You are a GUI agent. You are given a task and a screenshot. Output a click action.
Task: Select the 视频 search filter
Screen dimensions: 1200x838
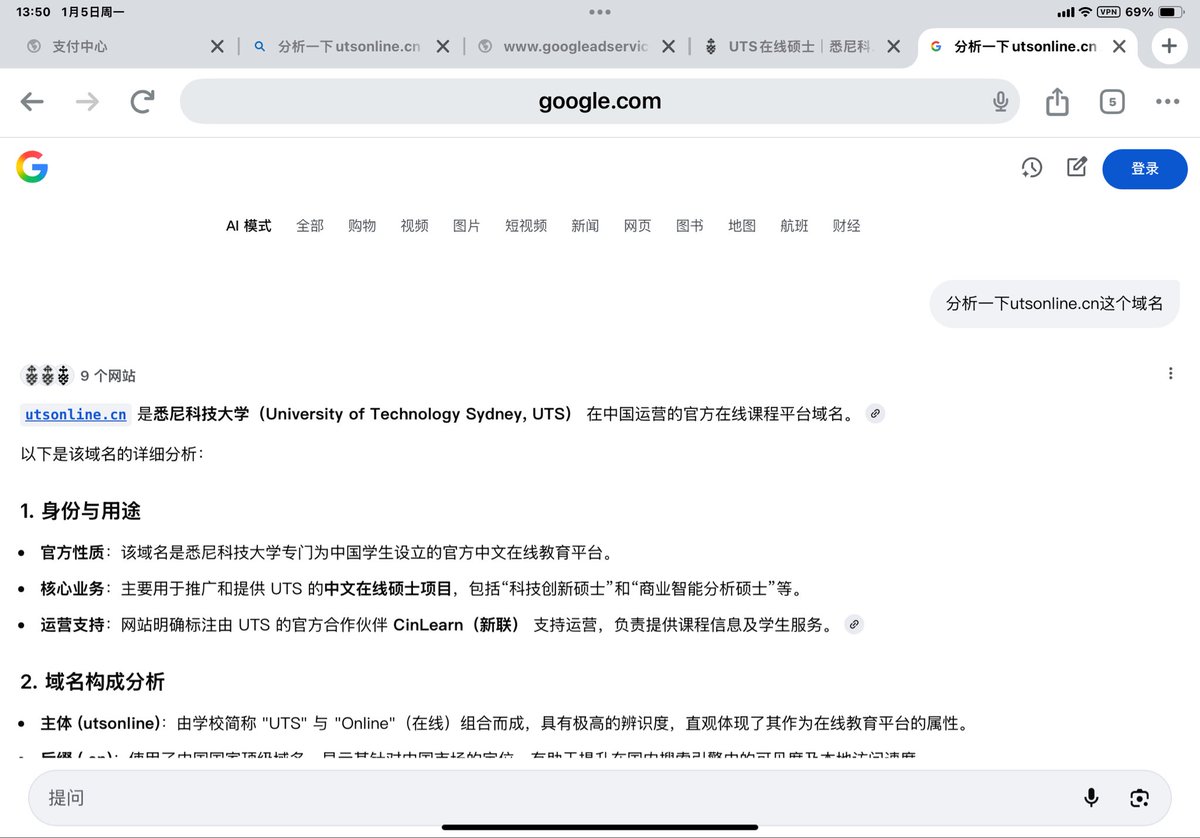pyautogui.click(x=414, y=226)
